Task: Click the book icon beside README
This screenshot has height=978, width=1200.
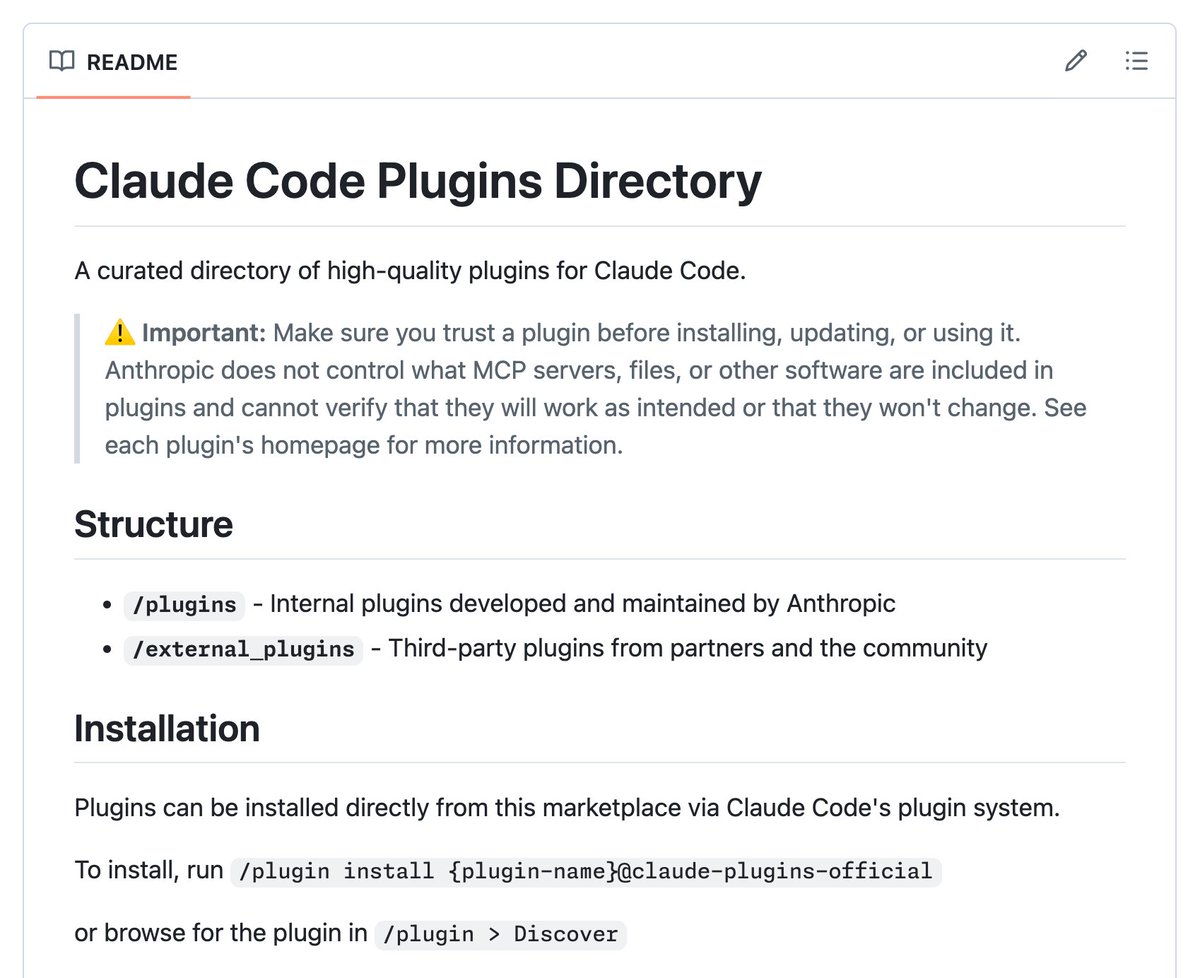Action: point(62,62)
